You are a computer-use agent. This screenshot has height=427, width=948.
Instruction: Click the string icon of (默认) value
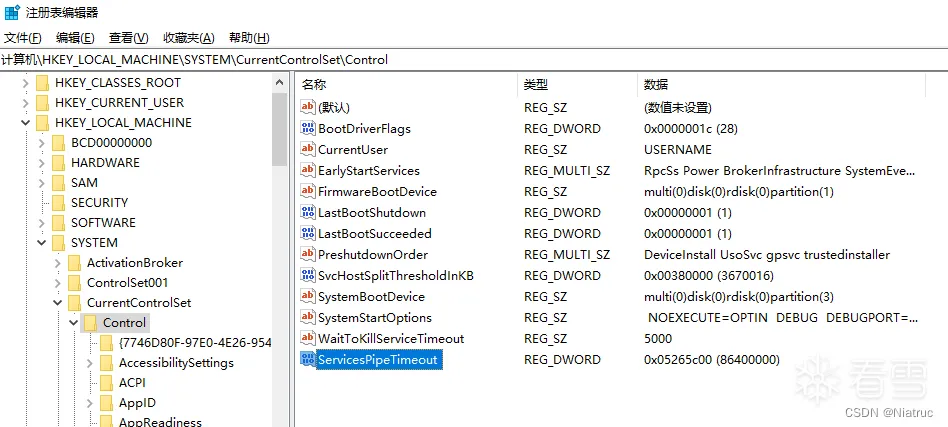pos(308,108)
